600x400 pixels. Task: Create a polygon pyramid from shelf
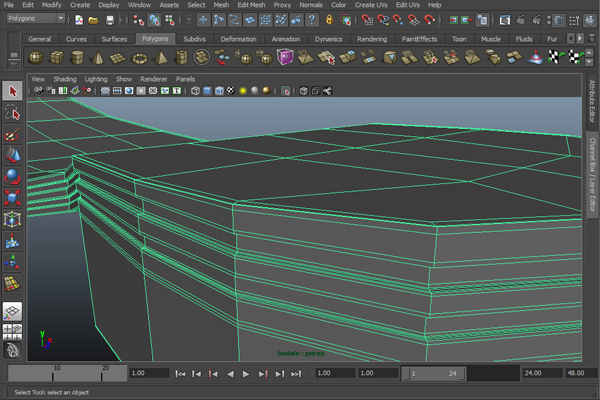[160, 58]
